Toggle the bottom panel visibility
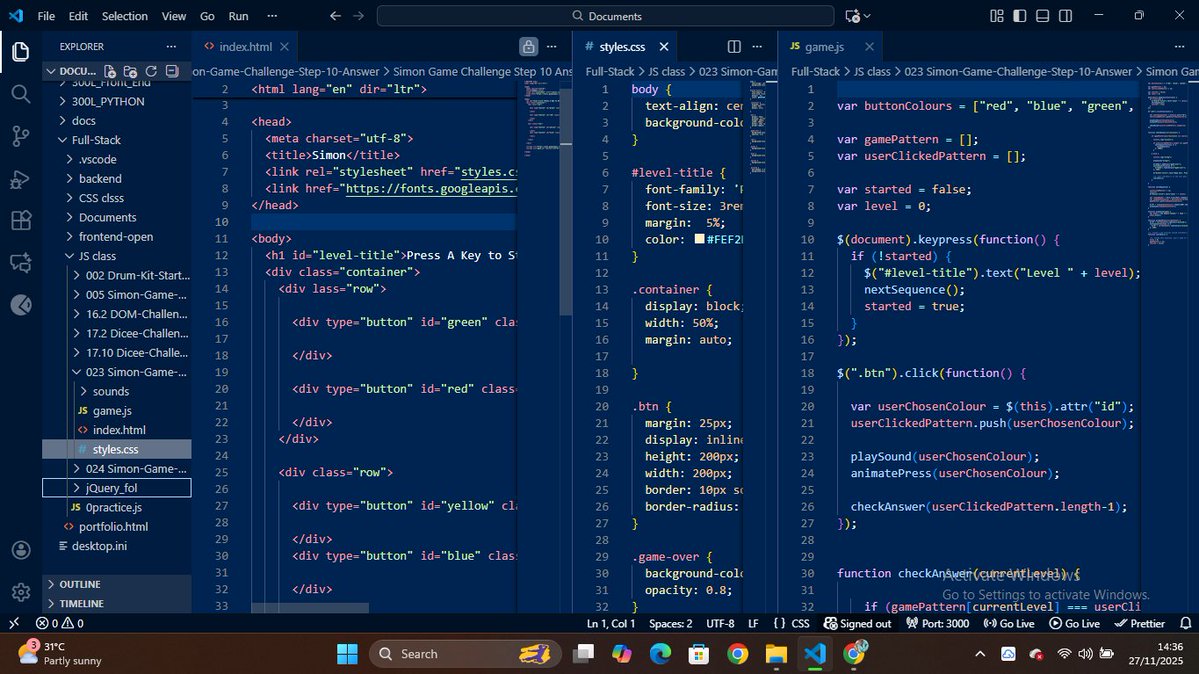 (1041, 16)
